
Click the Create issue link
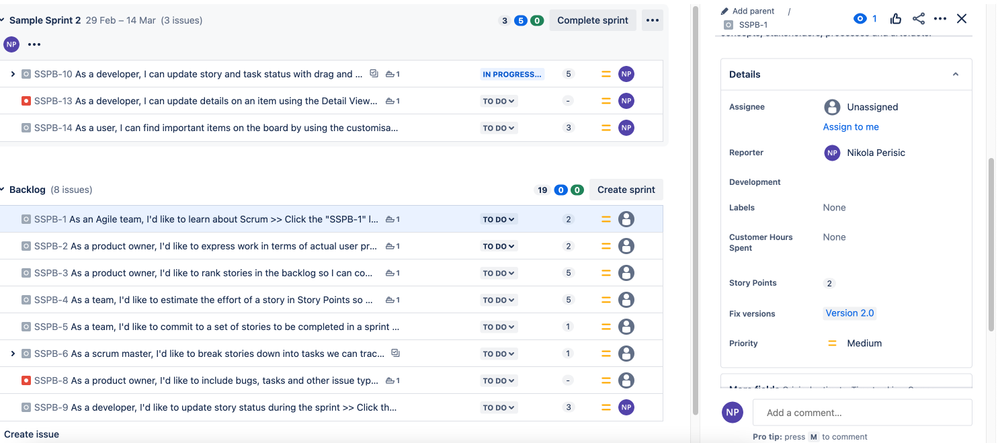(32, 434)
